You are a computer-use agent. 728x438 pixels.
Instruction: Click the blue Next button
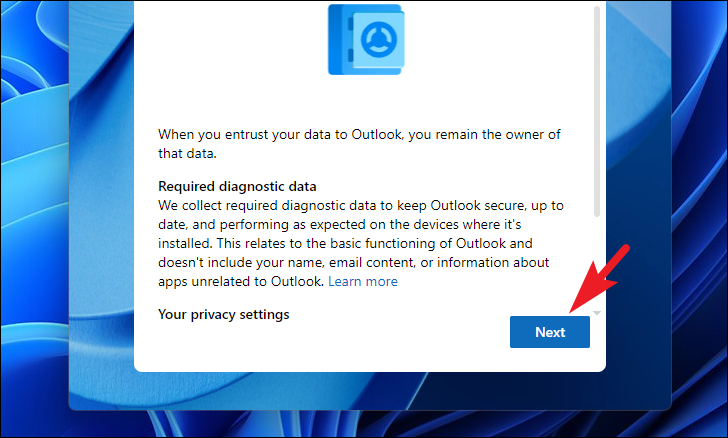click(x=550, y=332)
